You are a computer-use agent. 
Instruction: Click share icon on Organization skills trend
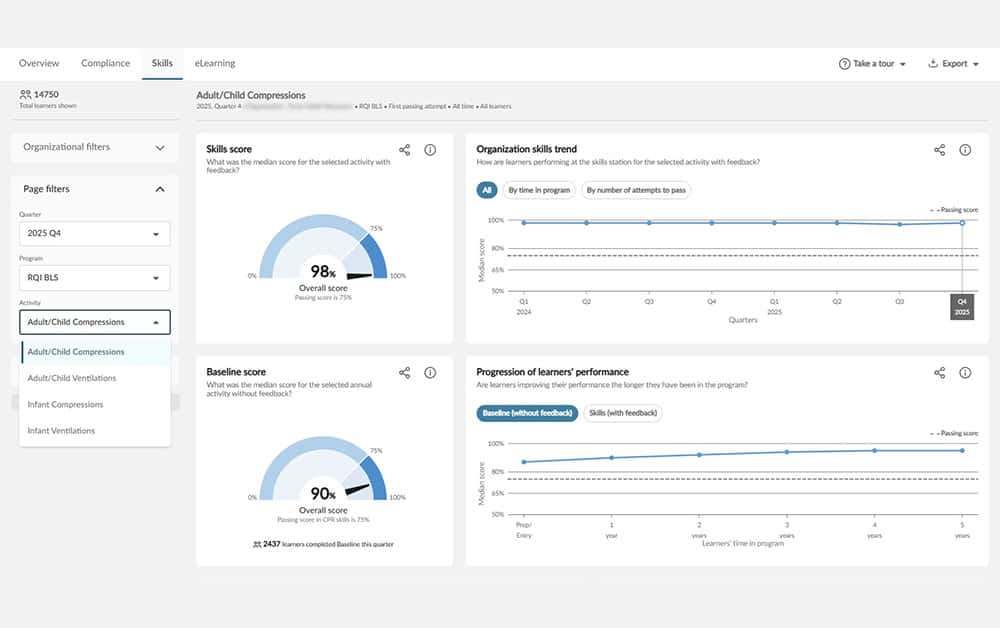(x=940, y=150)
